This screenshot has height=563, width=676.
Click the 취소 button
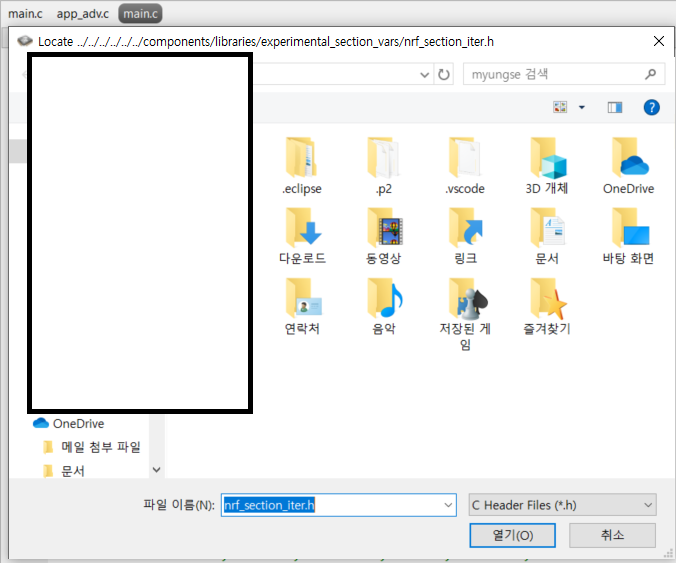point(612,535)
